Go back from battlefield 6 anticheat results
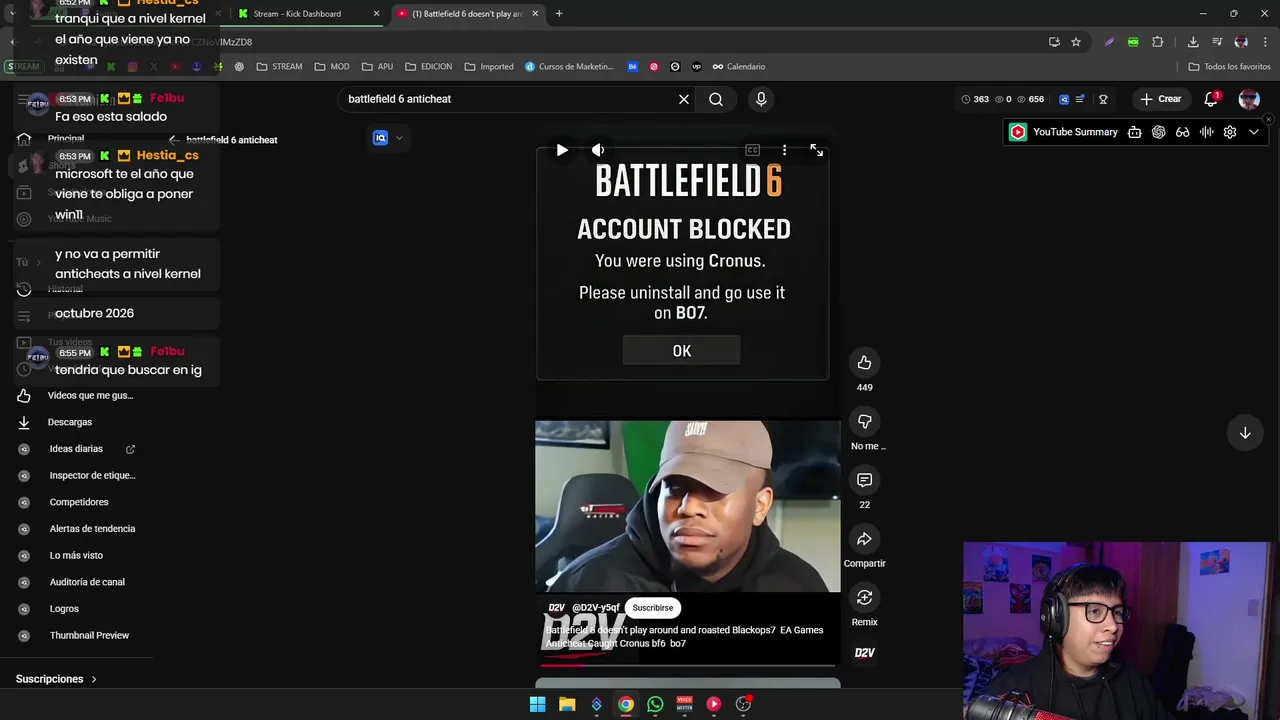Screen dimensions: 1280x720 tap(173, 140)
